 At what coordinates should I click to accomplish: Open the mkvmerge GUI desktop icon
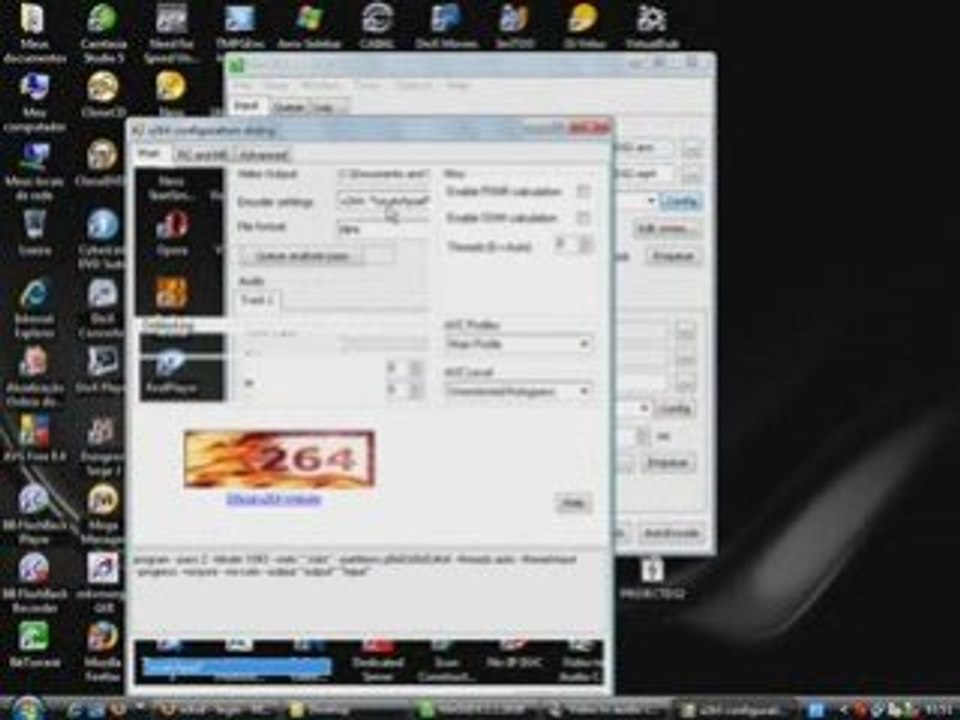click(x=102, y=583)
